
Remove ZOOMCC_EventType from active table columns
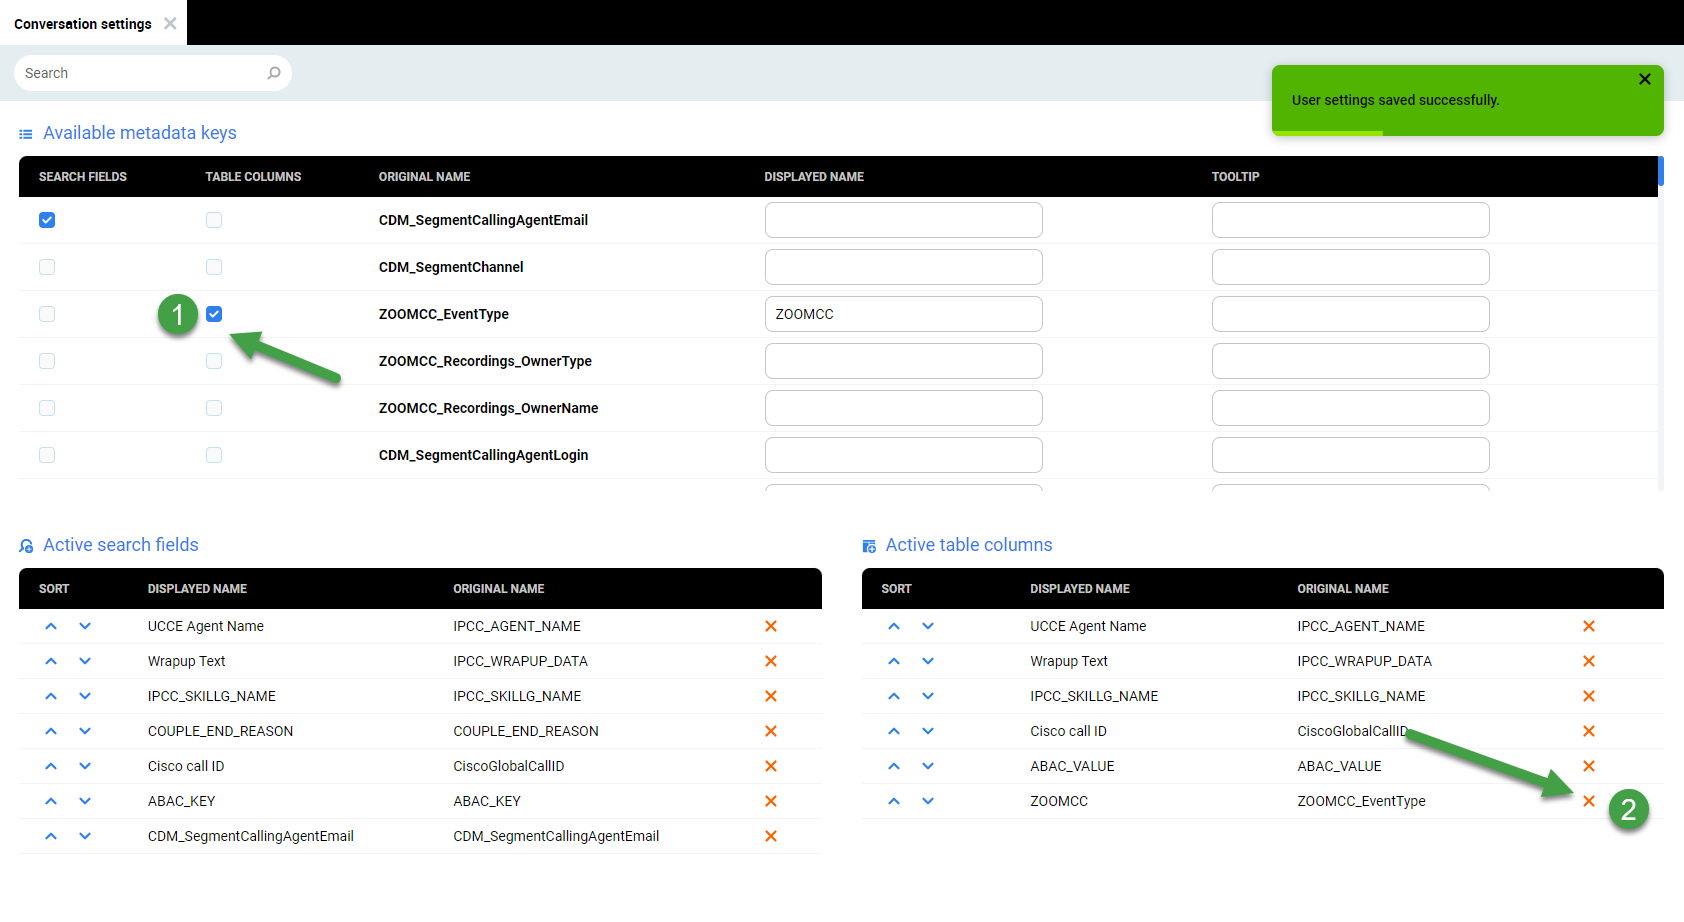click(x=1588, y=801)
